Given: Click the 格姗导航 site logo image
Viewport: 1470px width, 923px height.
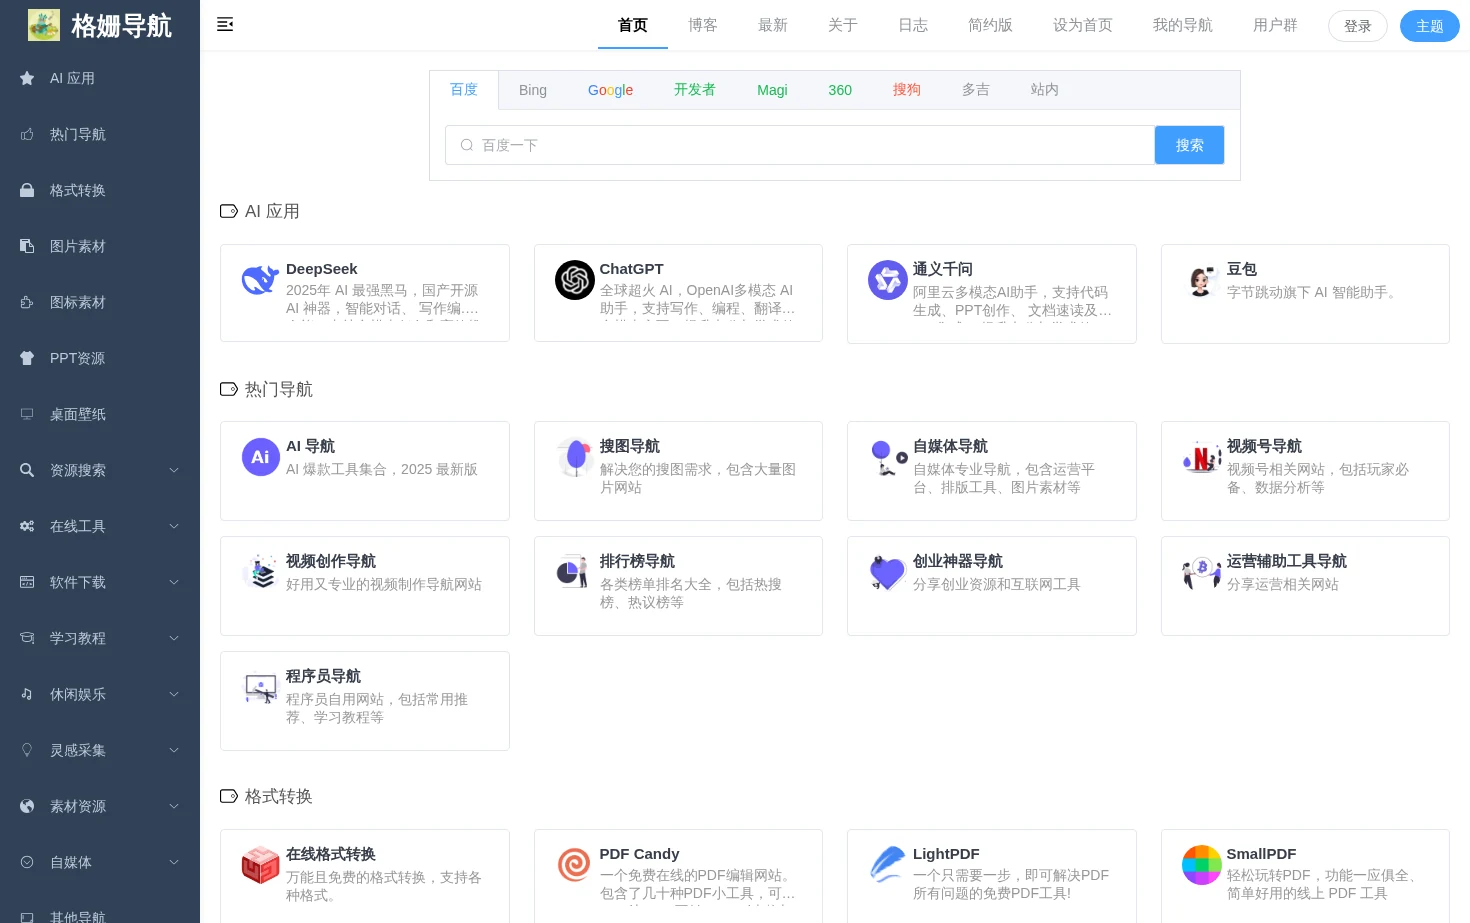Looking at the screenshot, I should point(44,25).
